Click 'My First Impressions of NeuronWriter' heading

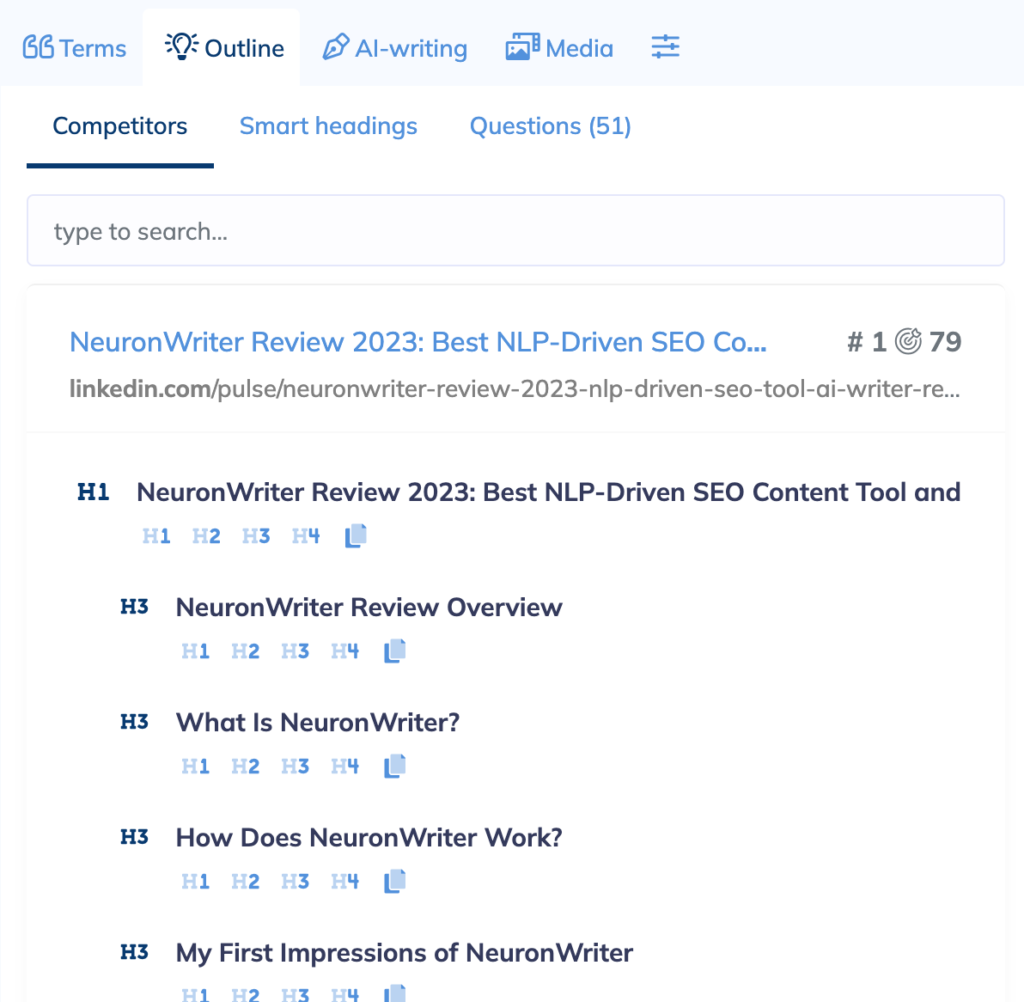[x=404, y=953]
